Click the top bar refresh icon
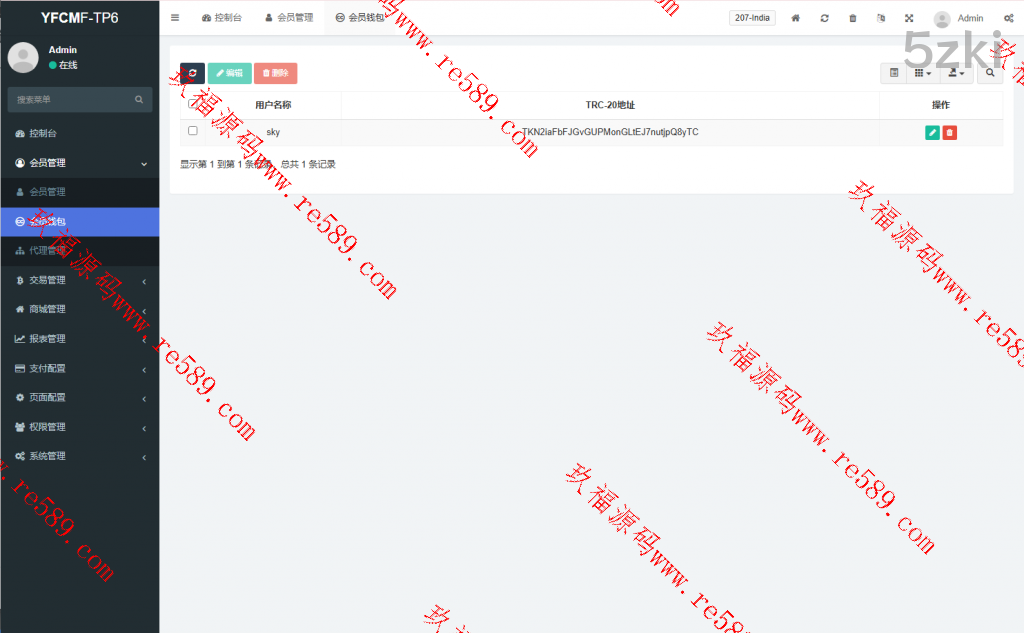Viewport: 1024px width, 633px height. click(x=824, y=18)
